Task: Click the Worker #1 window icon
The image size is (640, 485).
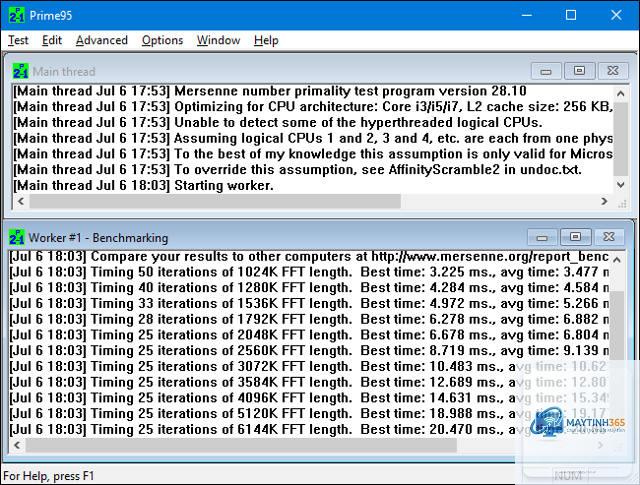Action: (17, 237)
